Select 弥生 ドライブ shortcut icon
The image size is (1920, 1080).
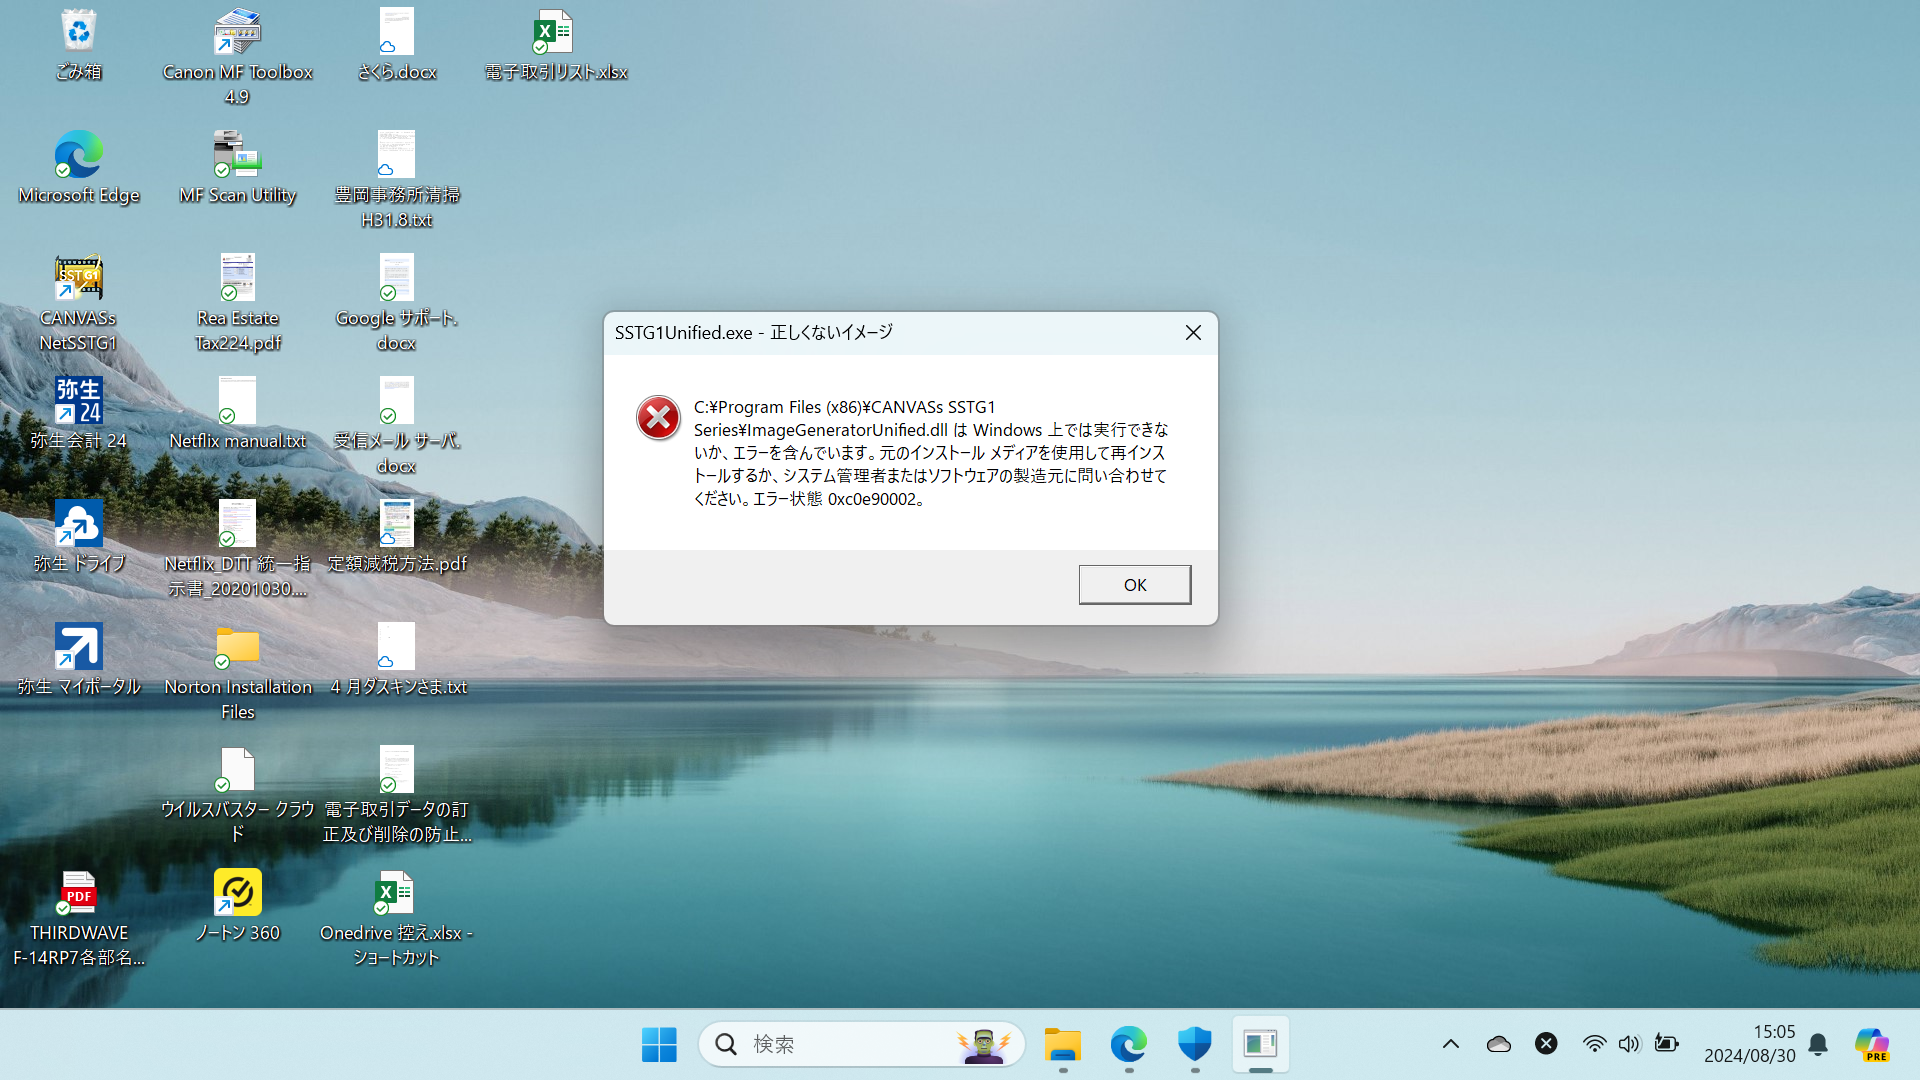(x=78, y=537)
